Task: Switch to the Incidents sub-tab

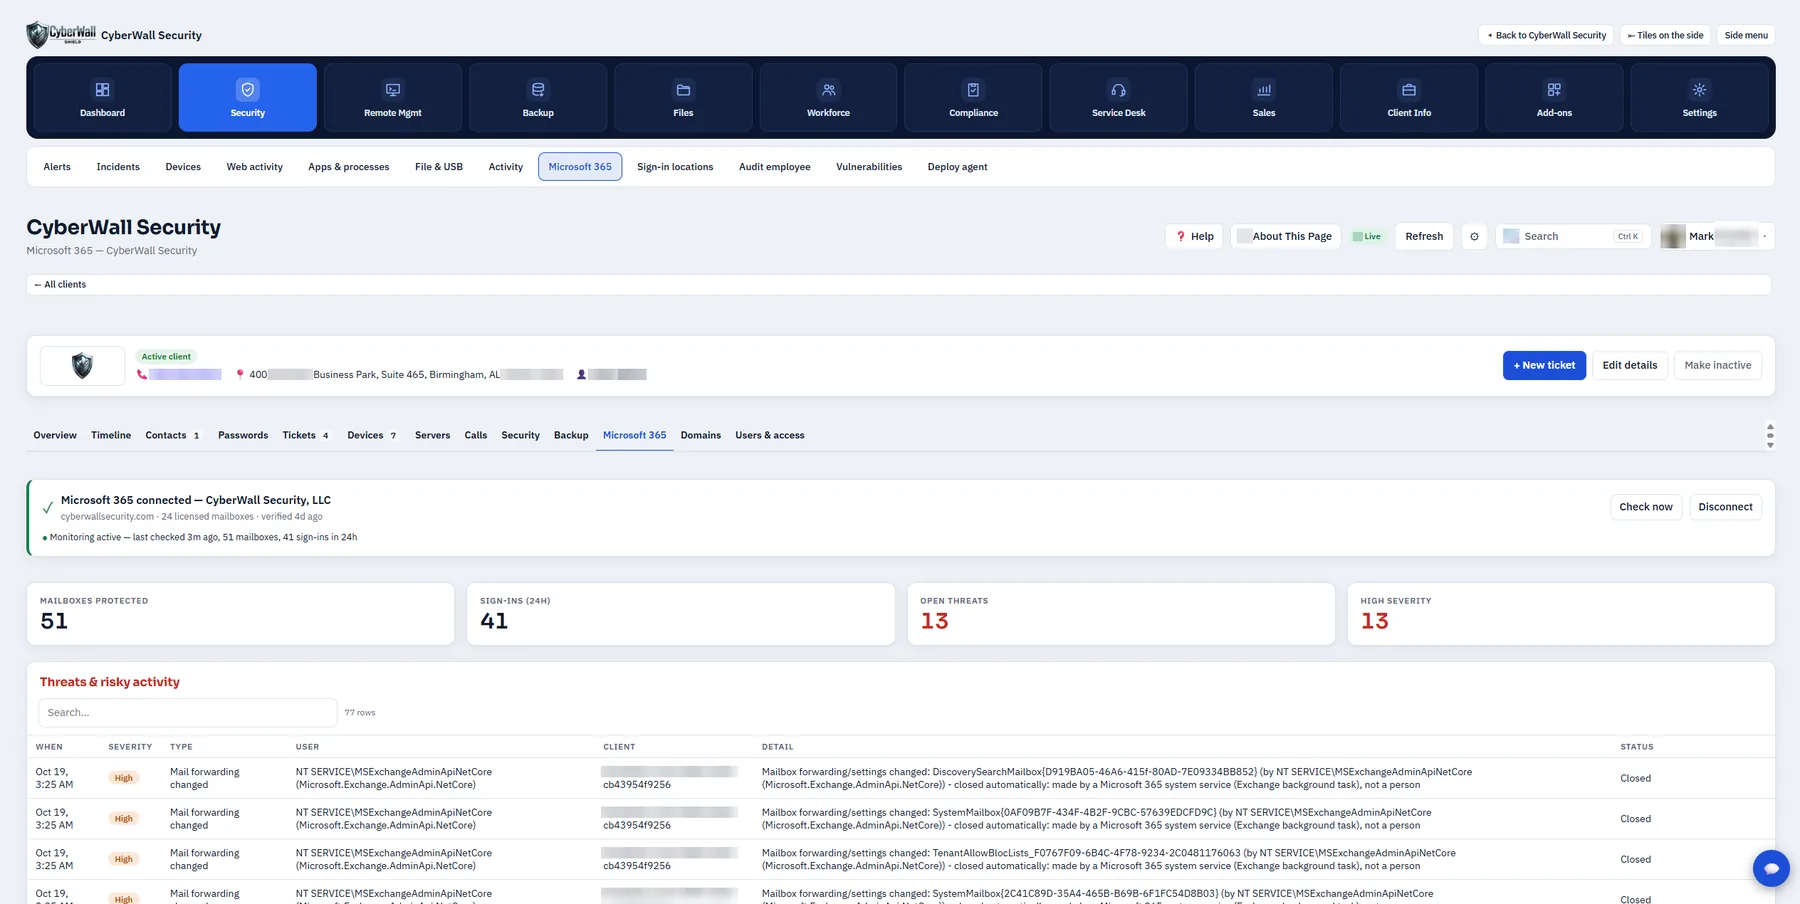Action: pos(118,167)
